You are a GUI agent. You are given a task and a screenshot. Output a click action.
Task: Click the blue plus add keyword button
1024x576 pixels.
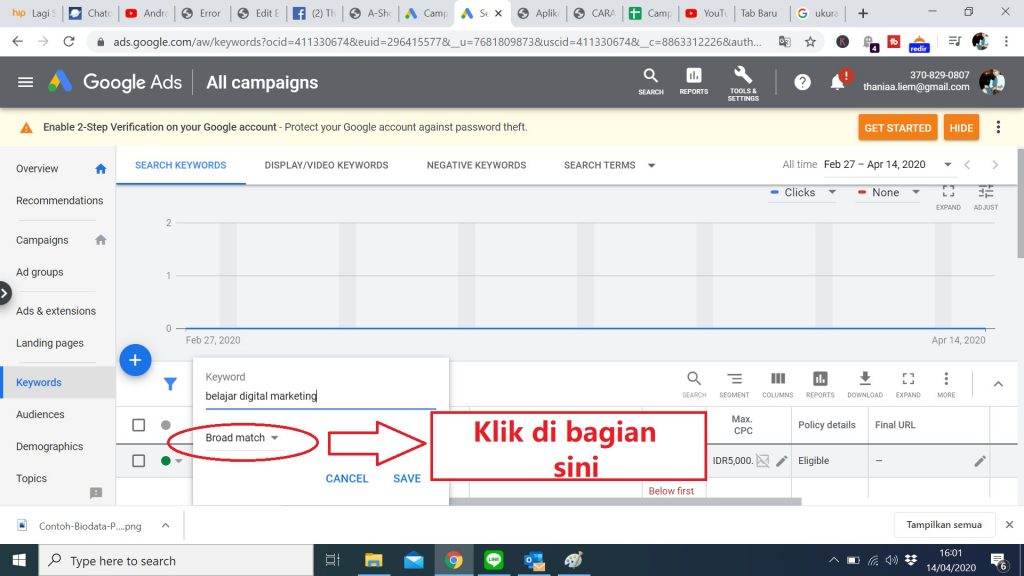pos(135,360)
